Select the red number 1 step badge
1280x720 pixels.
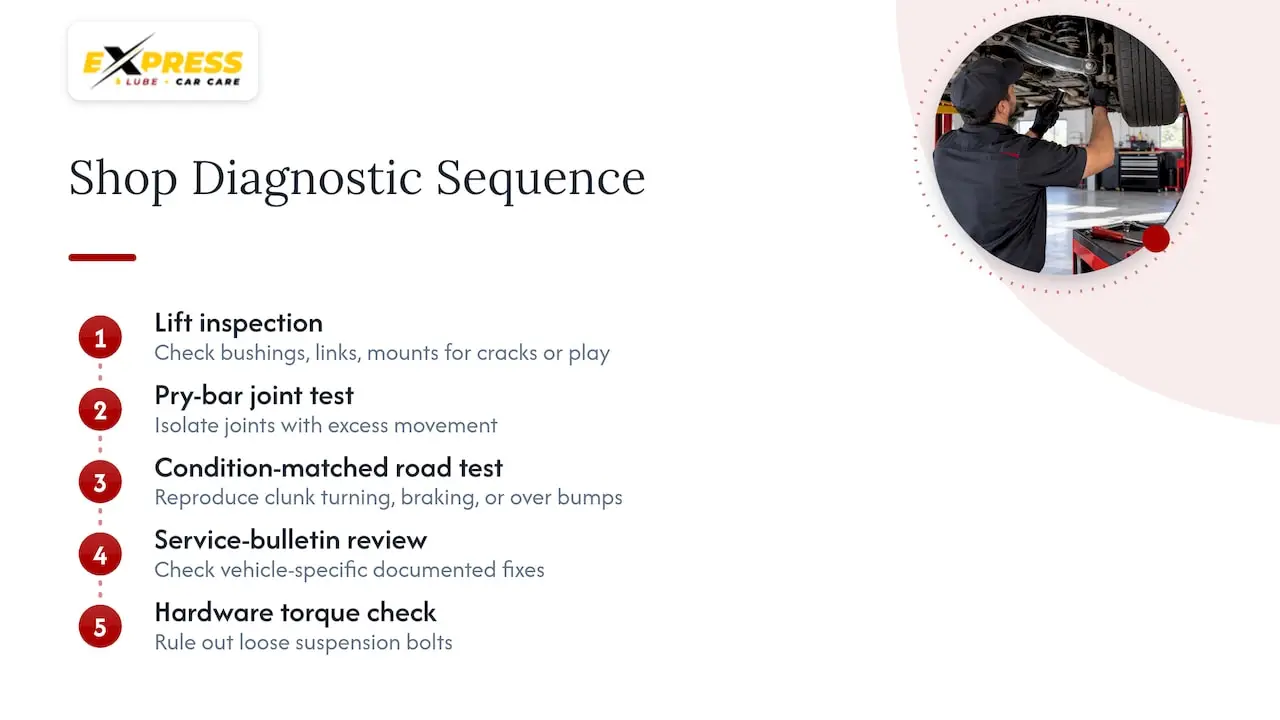click(x=100, y=338)
